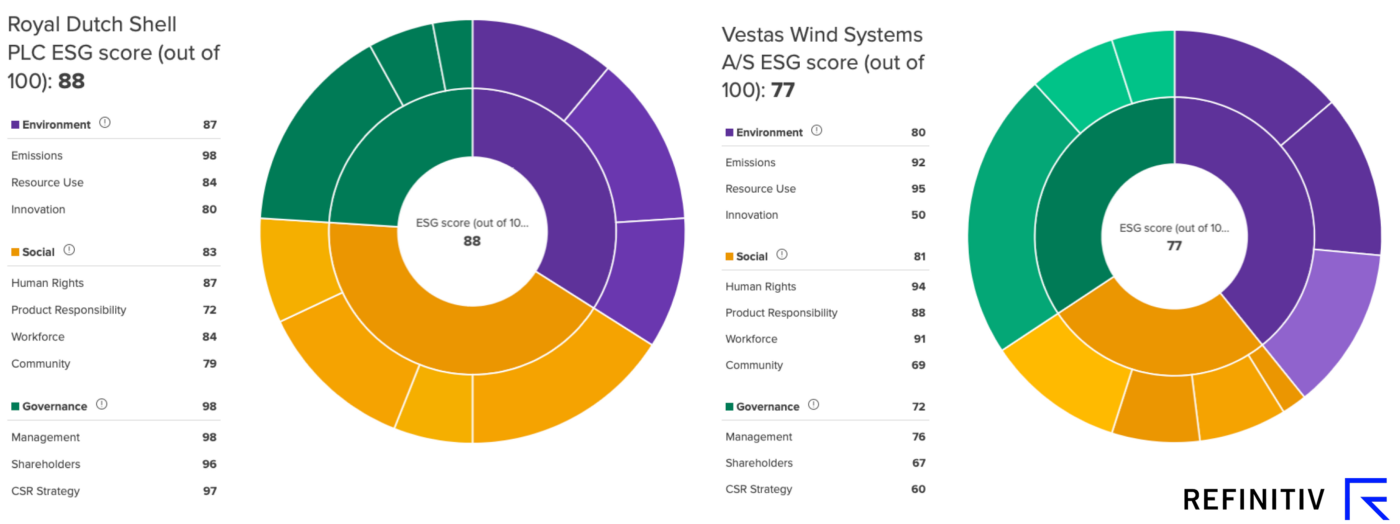
Task: Open the info icon beside Vestas' Environment
Action: coord(817,131)
